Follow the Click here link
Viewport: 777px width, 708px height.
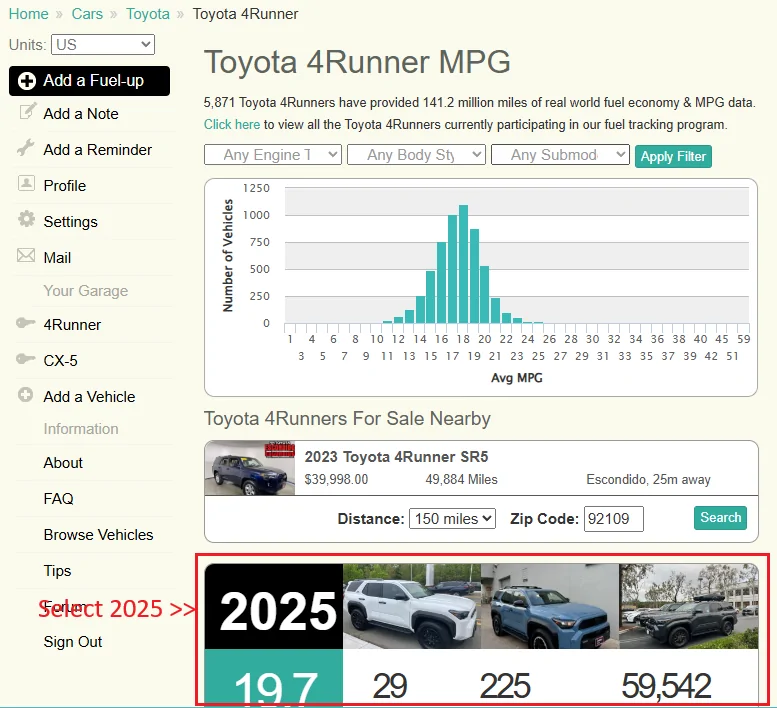tap(231, 124)
